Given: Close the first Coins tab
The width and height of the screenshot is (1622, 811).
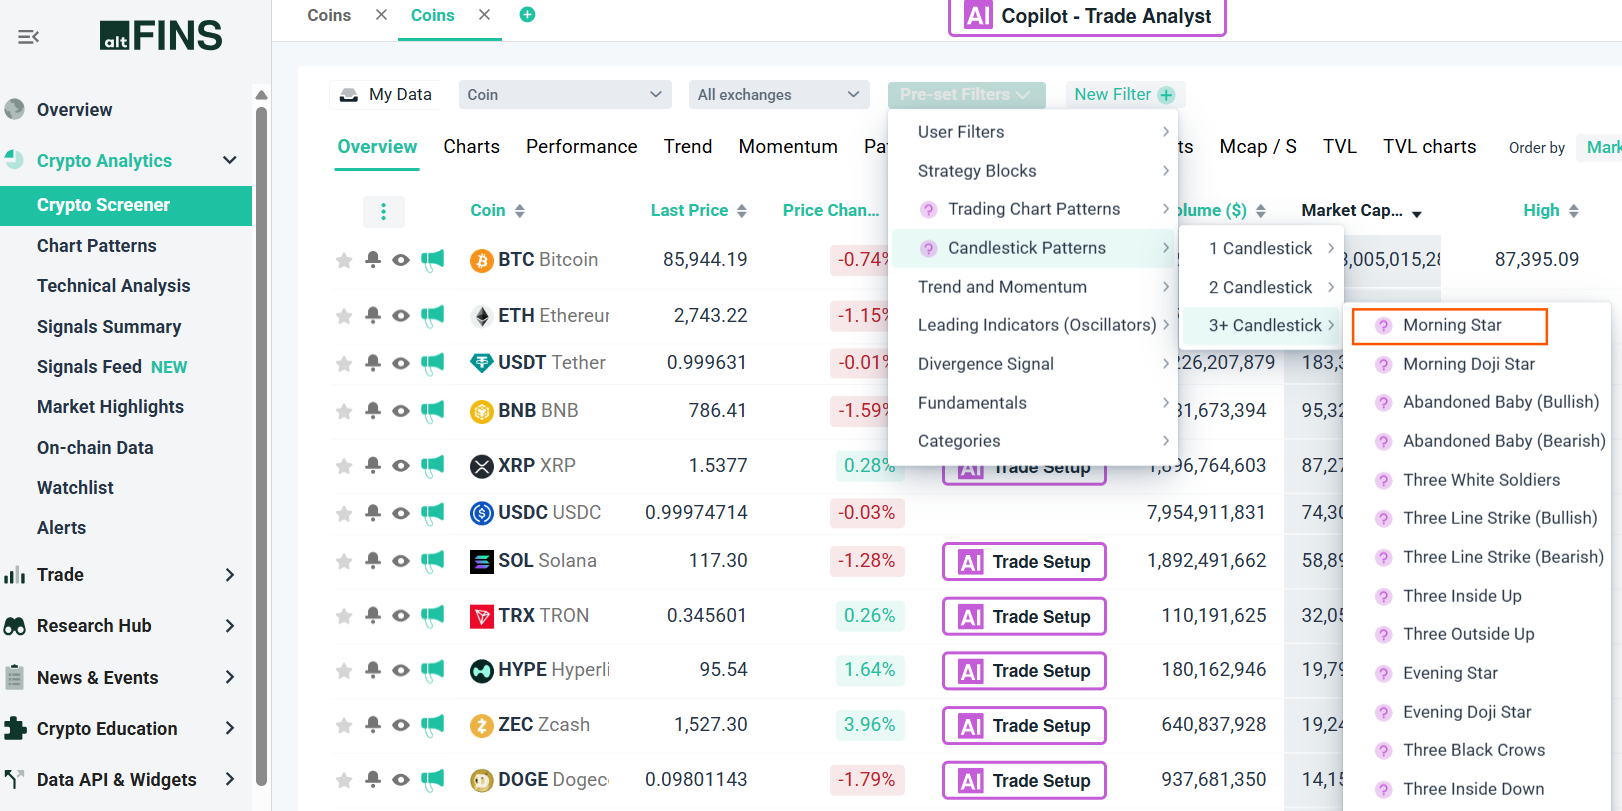Looking at the screenshot, I should click(381, 15).
